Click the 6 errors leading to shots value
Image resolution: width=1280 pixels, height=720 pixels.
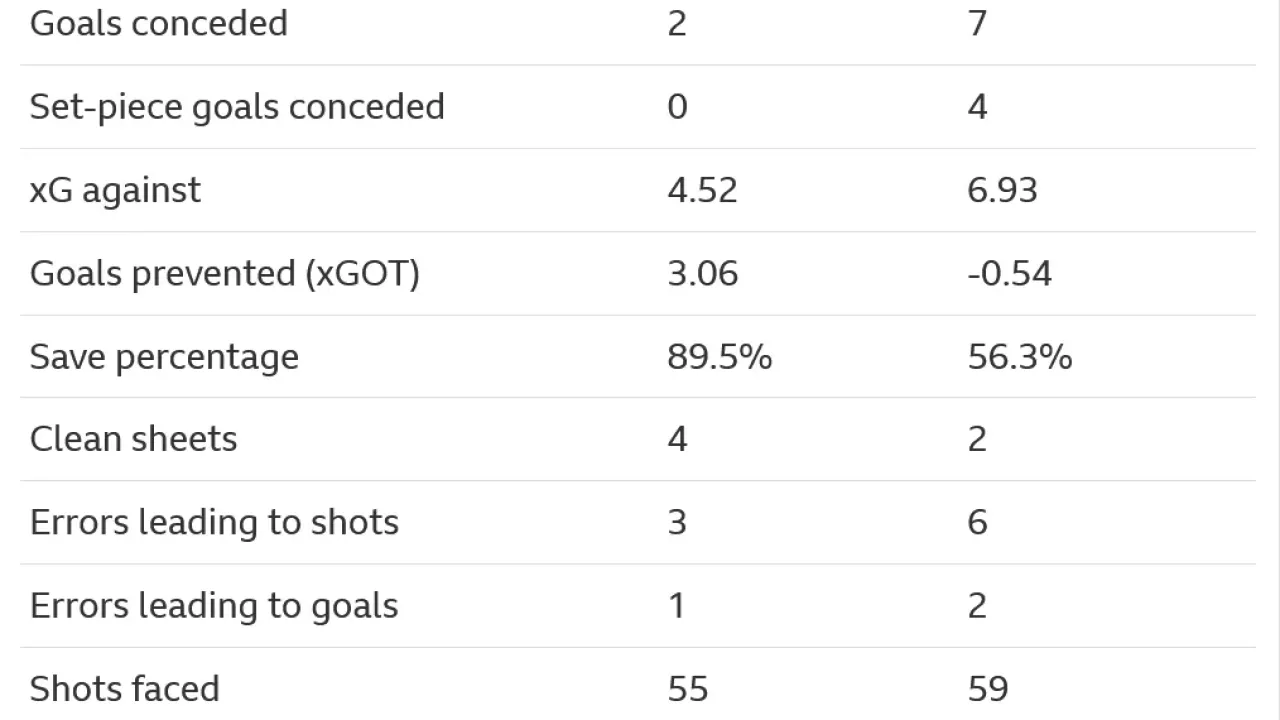coord(977,522)
